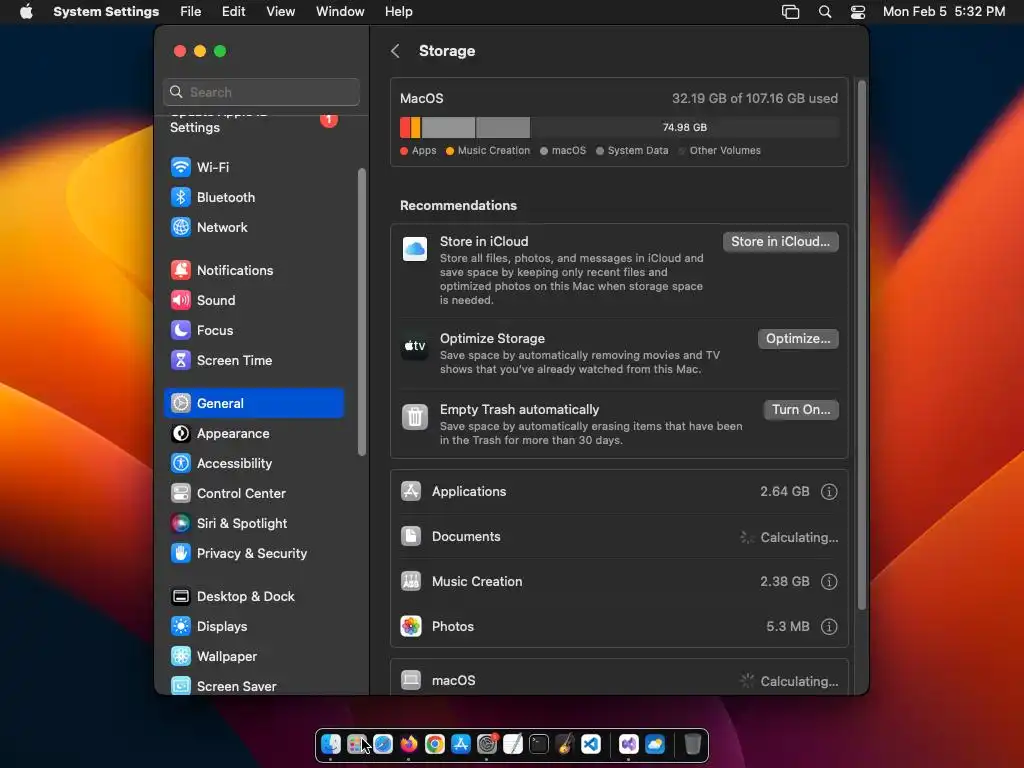Launch Safari from the Dock
This screenshot has height=768, width=1024.
(x=383, y=744)
